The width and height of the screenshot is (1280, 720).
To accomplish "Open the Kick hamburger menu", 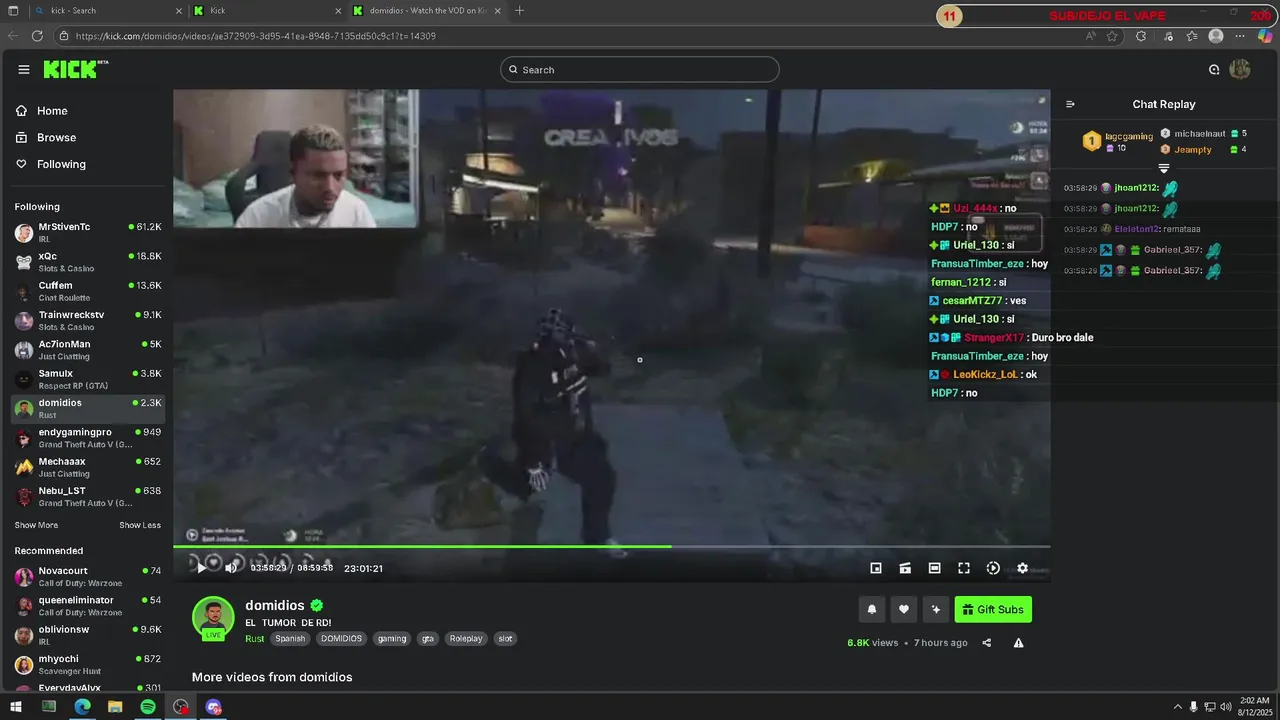I will point(24,69).
